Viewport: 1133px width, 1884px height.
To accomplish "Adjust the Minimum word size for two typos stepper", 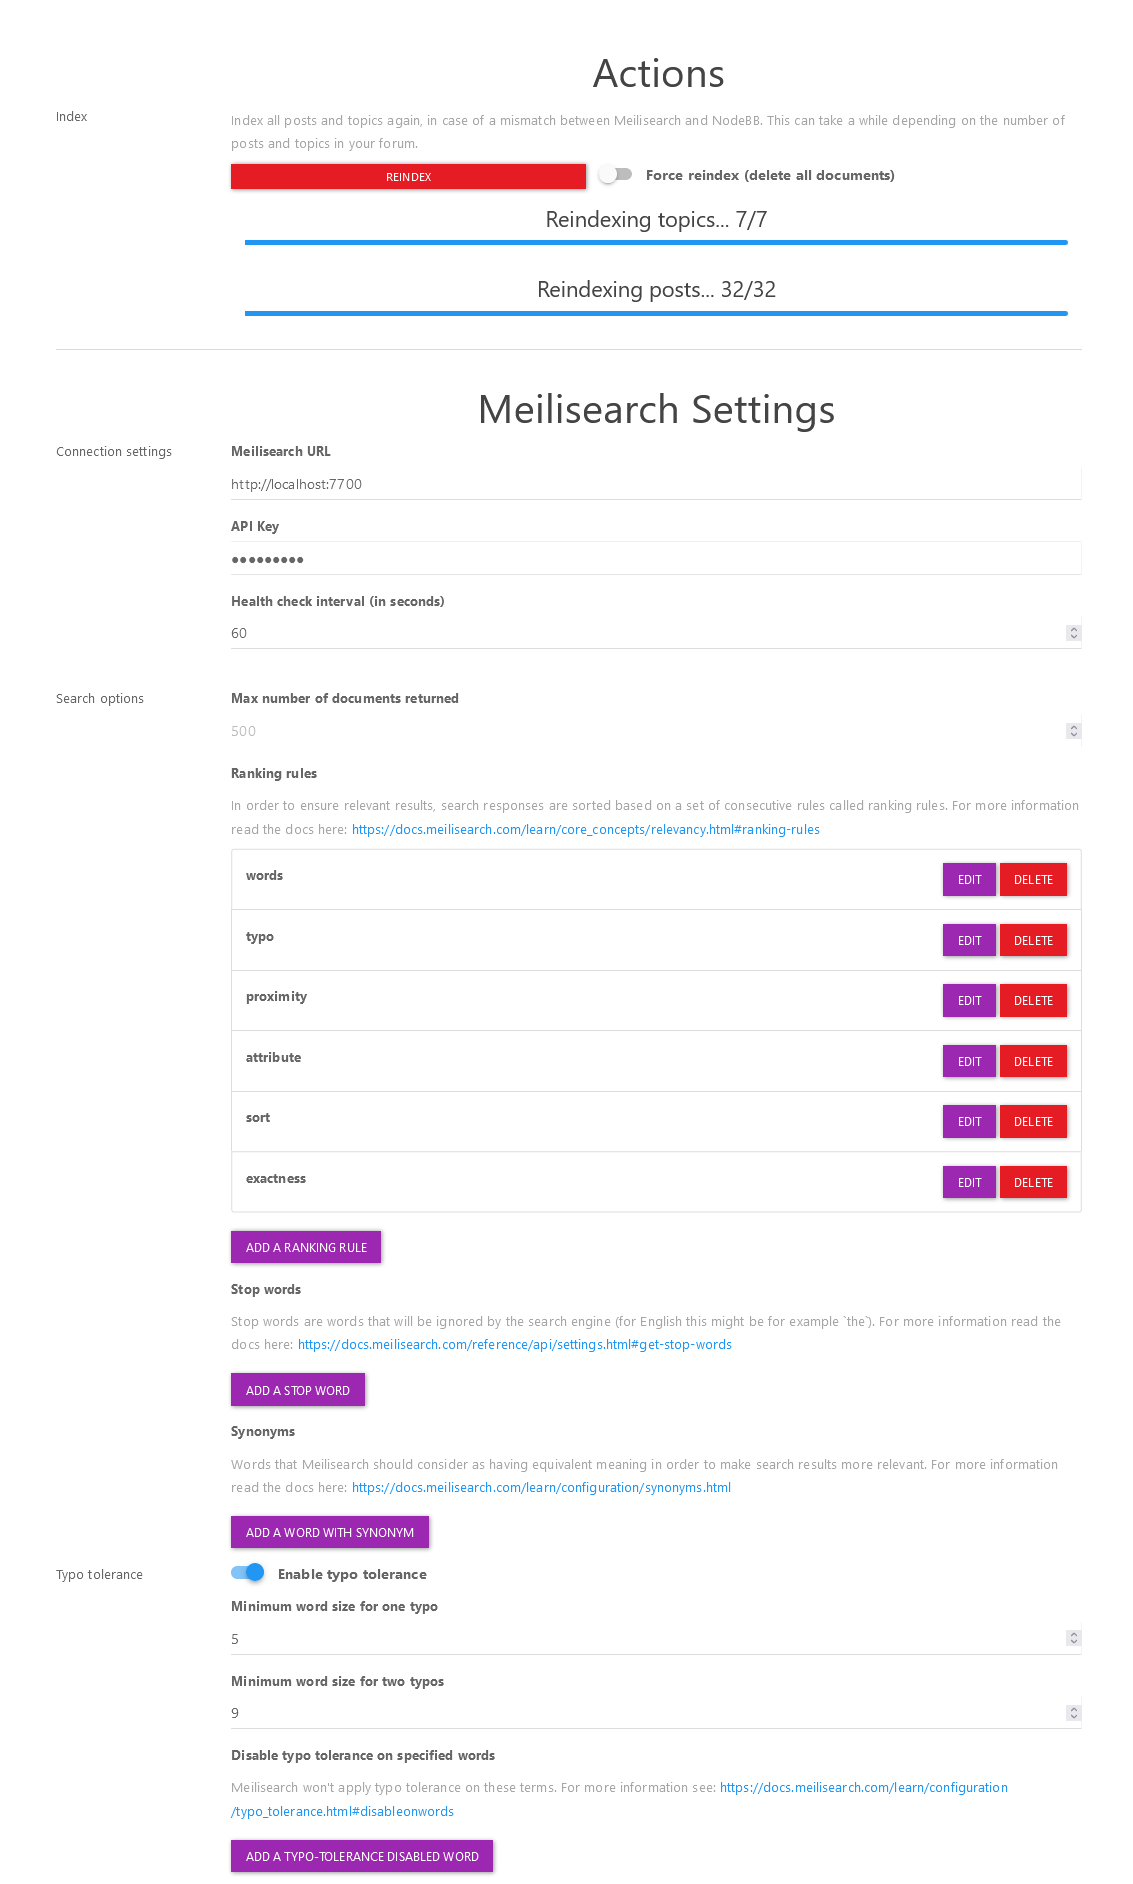I will [x=1074, y=1713].
